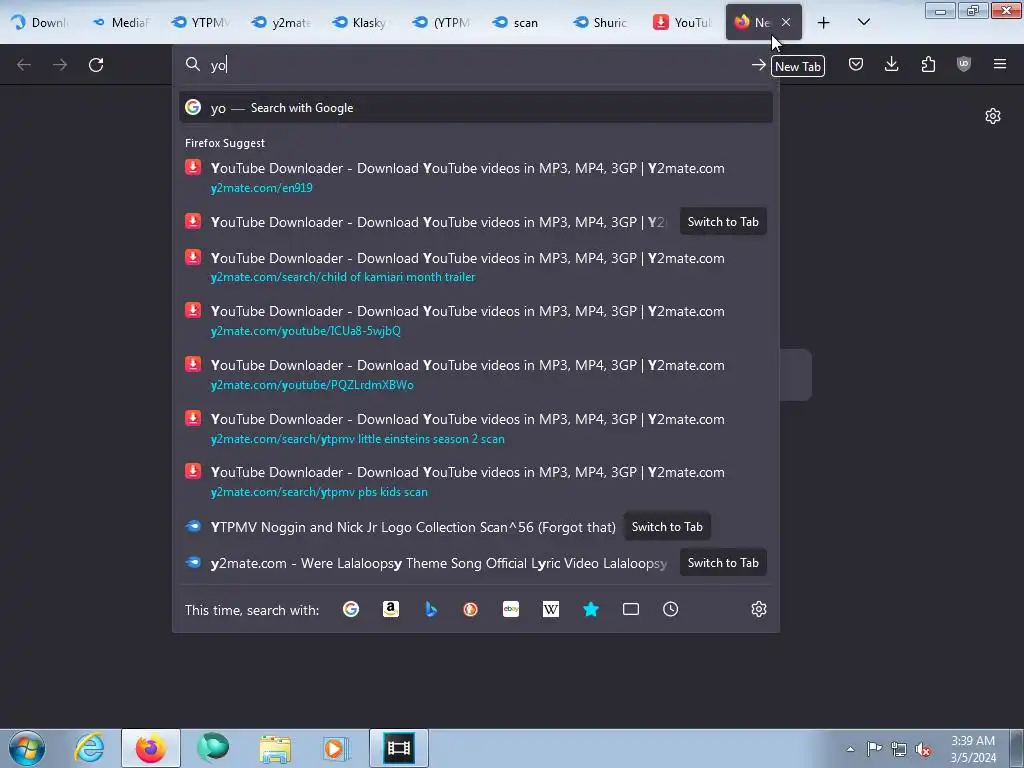Select 'yo — Search with Google' suggestion
Viewport: 1024px width, 768px height.
coord(476,108)
